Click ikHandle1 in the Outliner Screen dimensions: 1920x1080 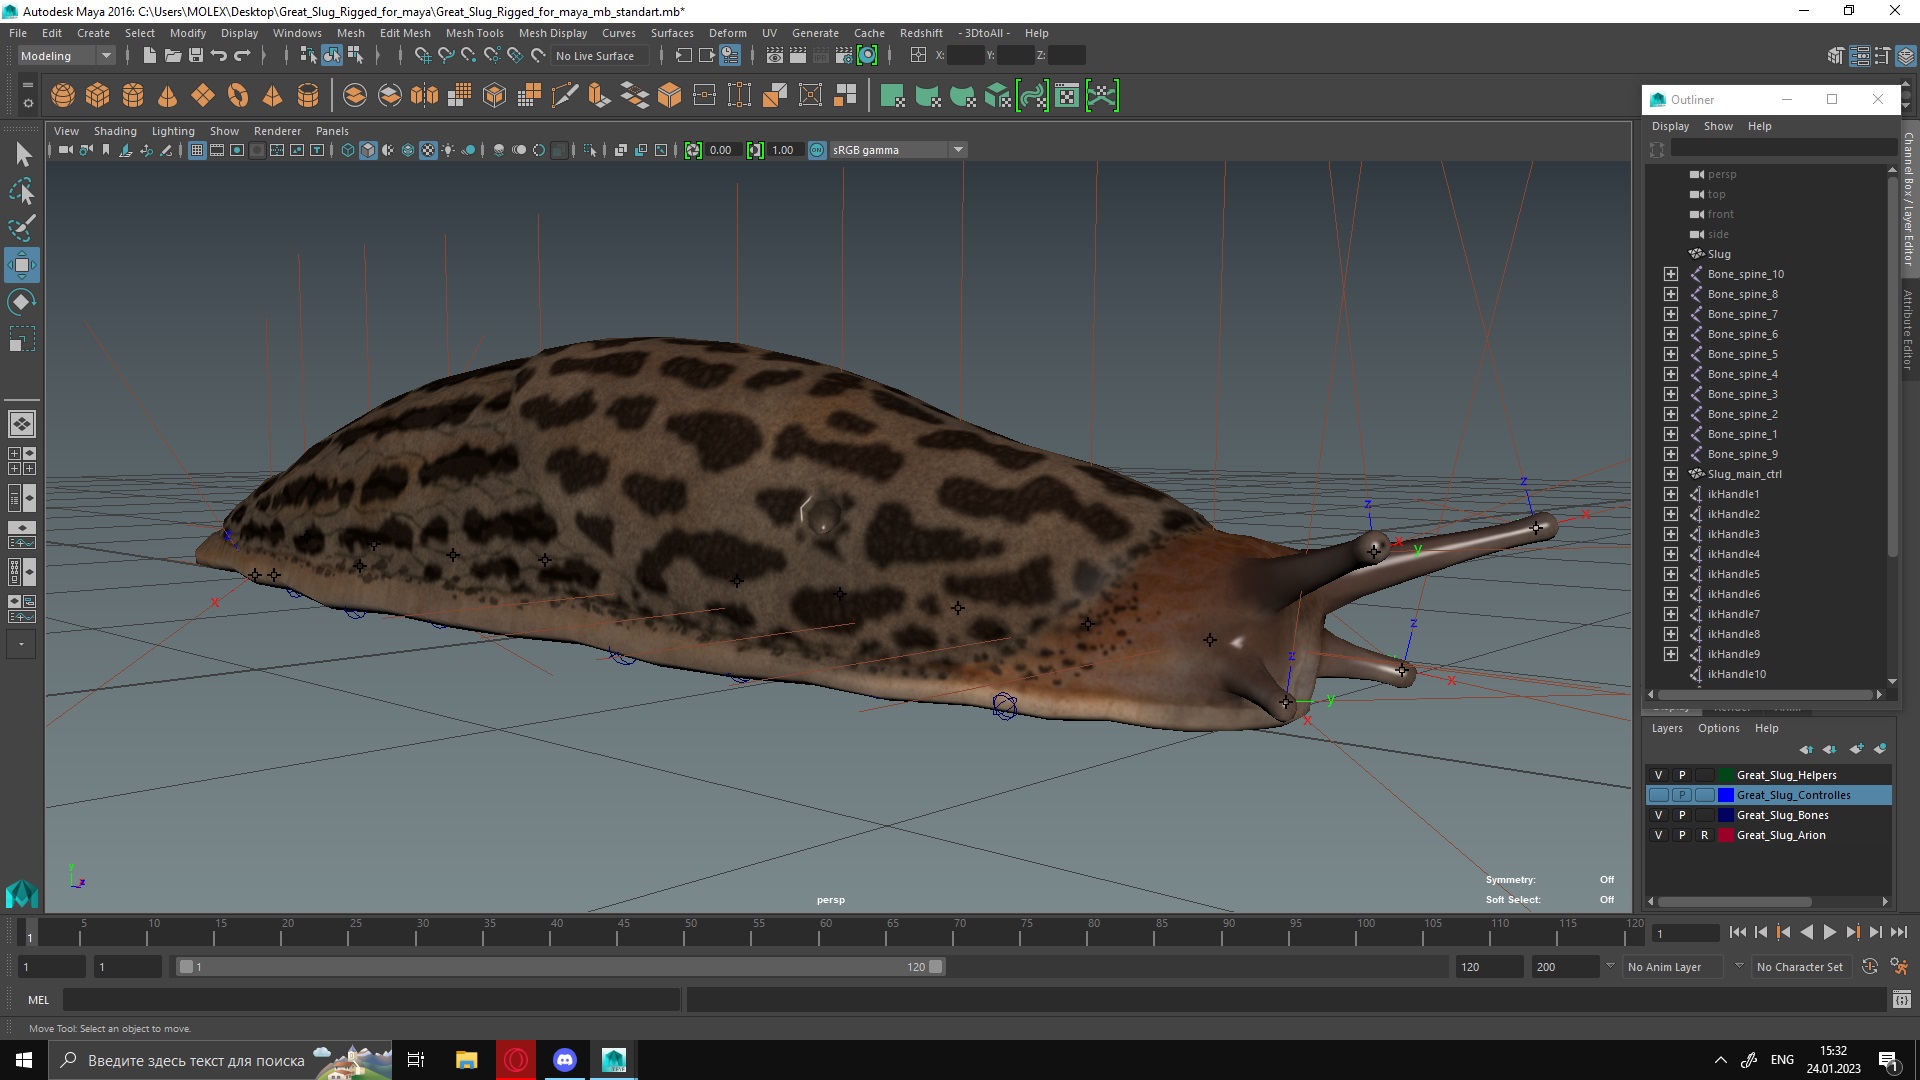1734,493
